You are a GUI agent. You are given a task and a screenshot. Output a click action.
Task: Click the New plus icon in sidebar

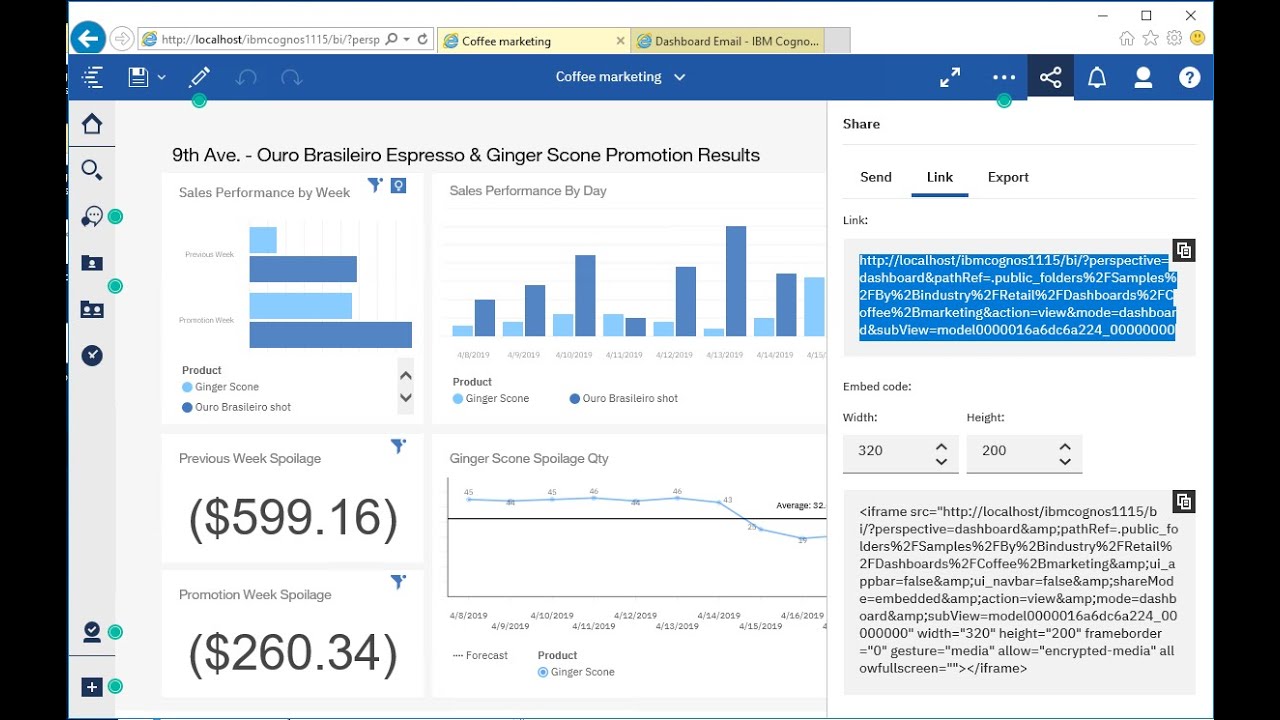92,686
